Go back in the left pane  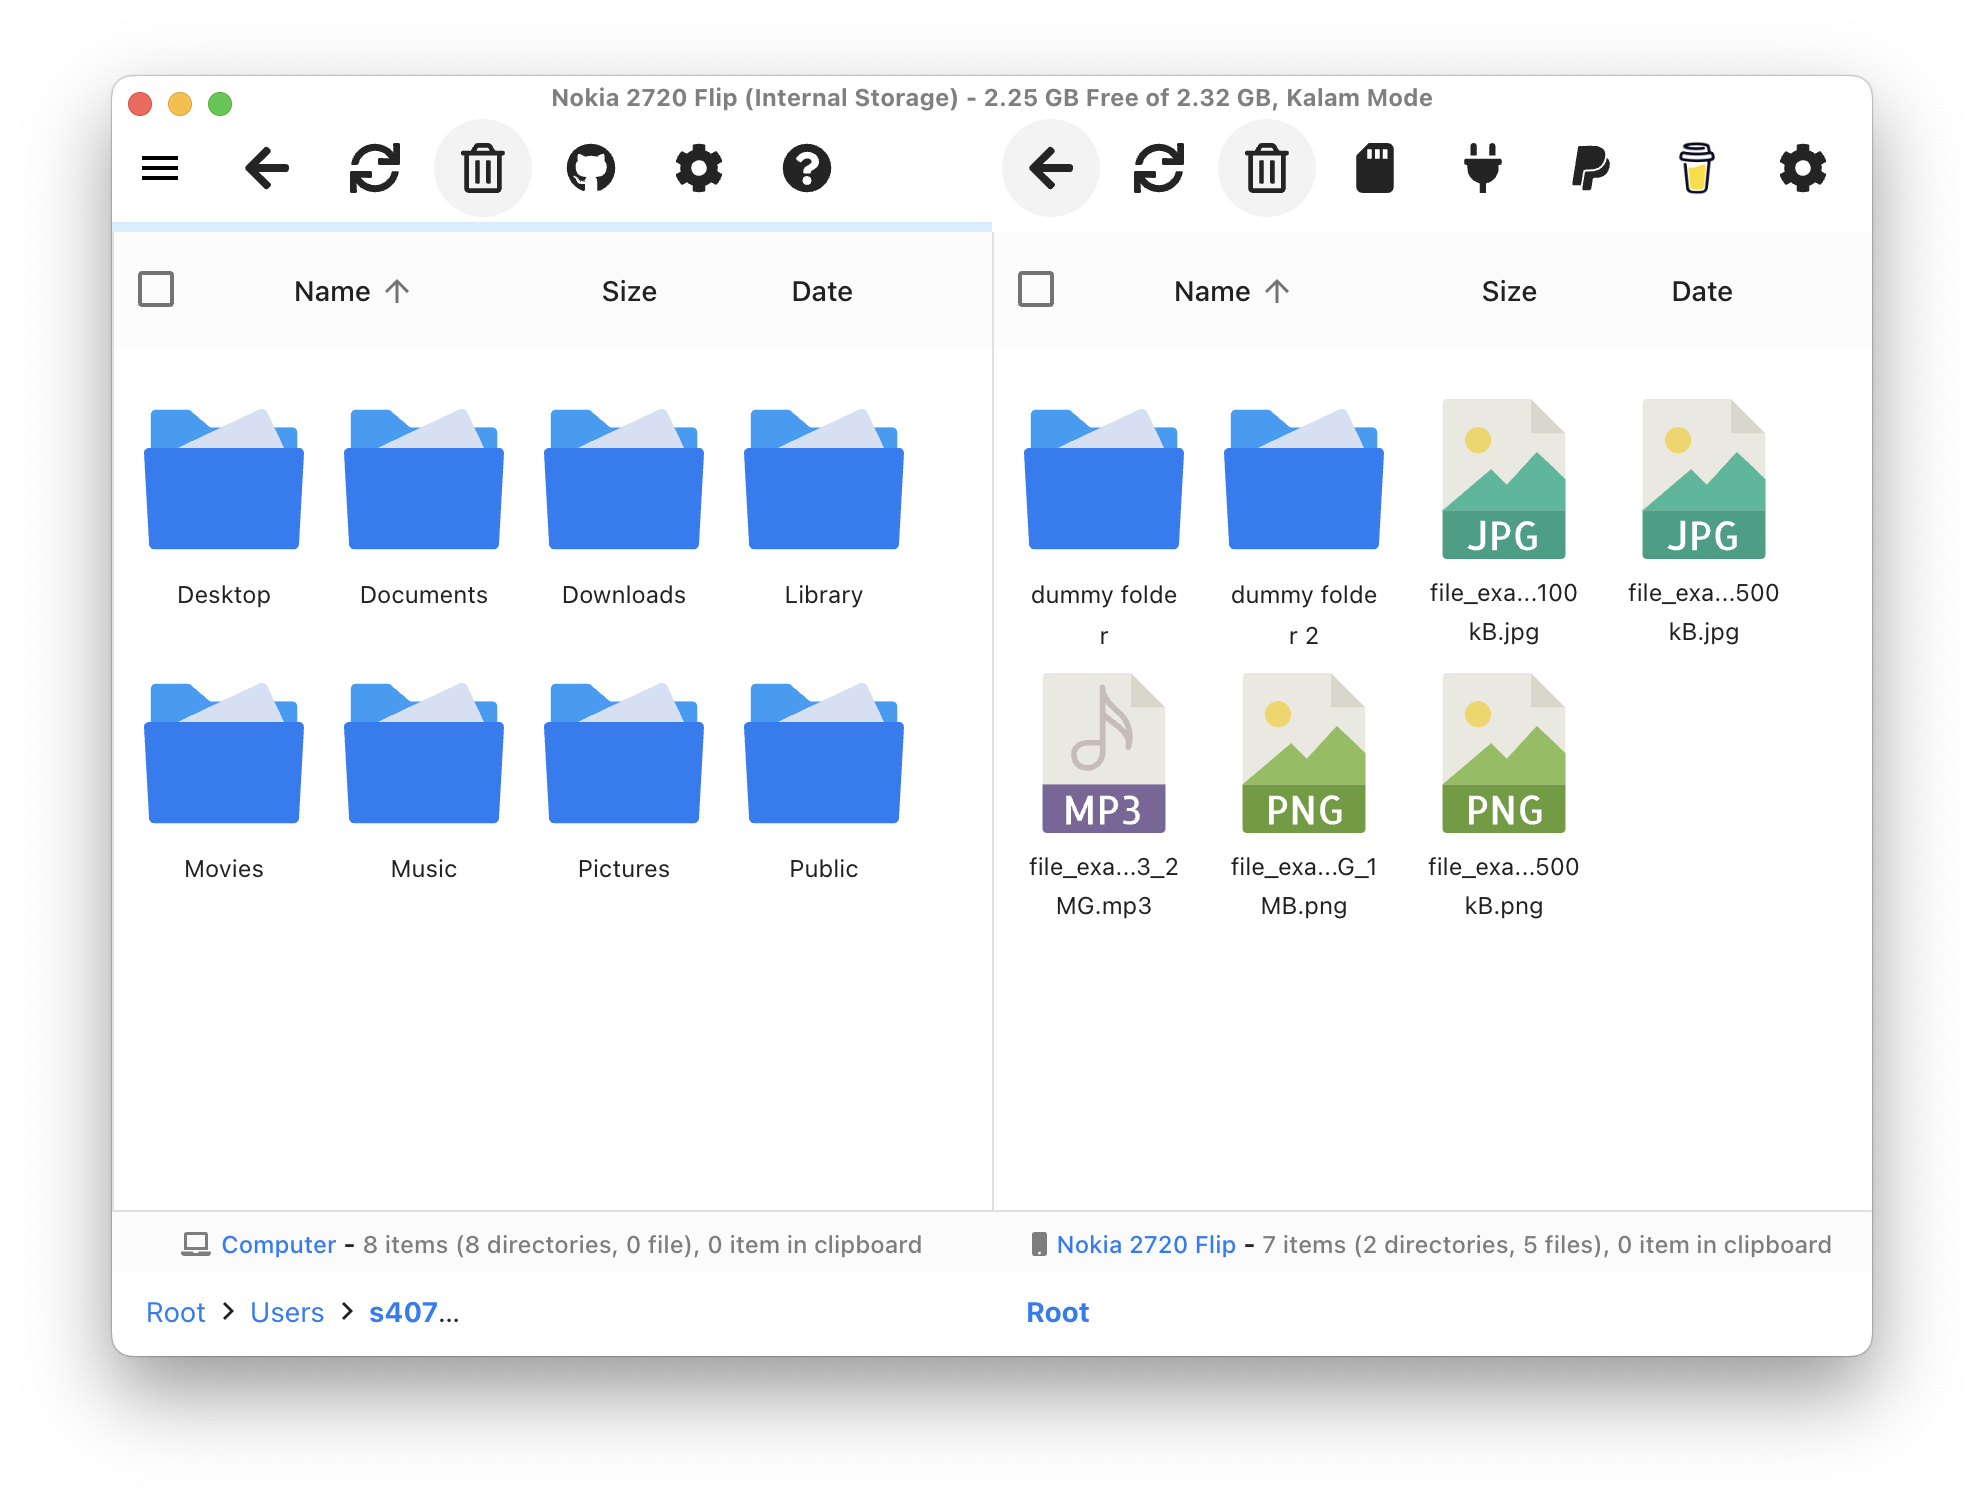click(x=267, y=168)
